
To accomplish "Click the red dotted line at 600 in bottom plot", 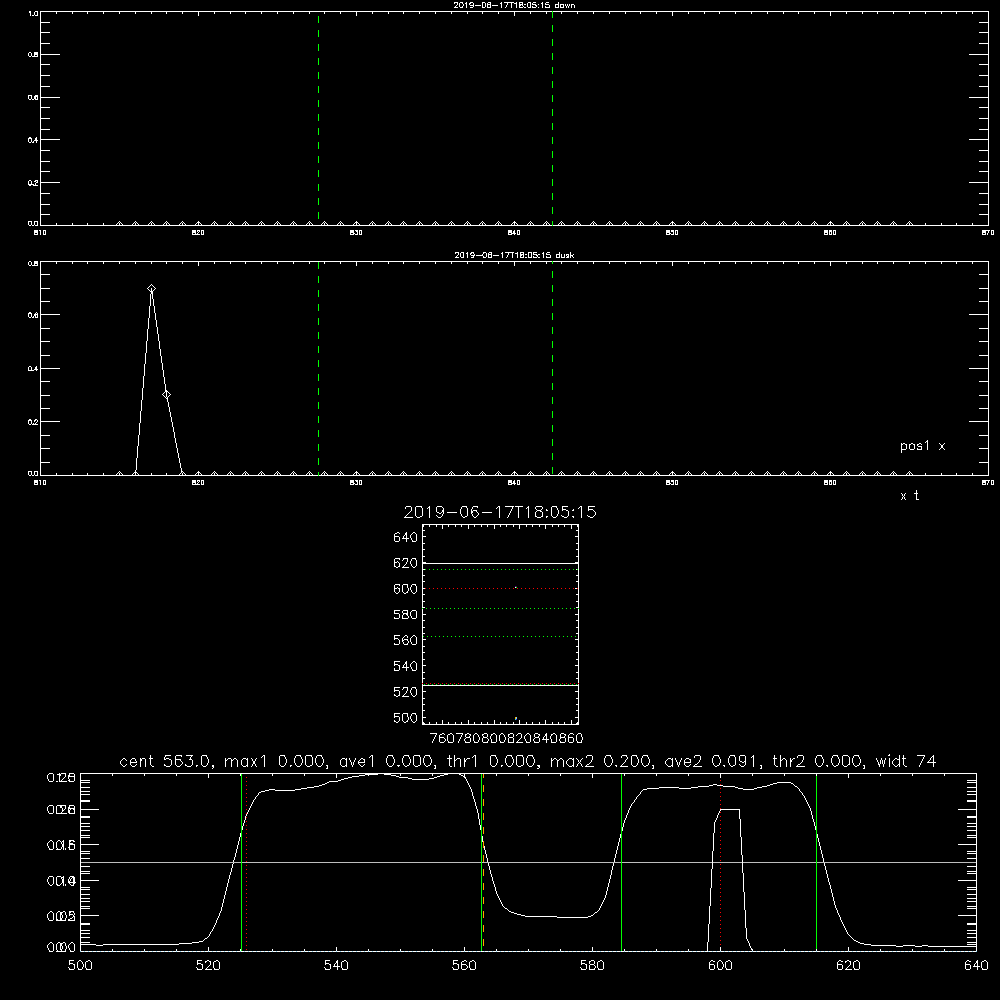I will point(721,862).
